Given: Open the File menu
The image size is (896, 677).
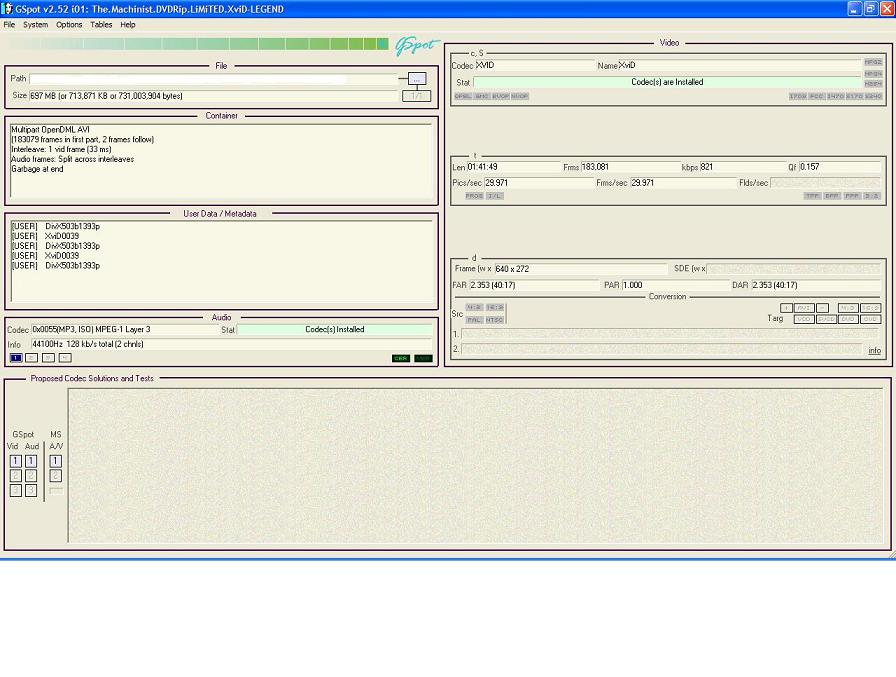Looking at the screenshot, I should point(9,25).
